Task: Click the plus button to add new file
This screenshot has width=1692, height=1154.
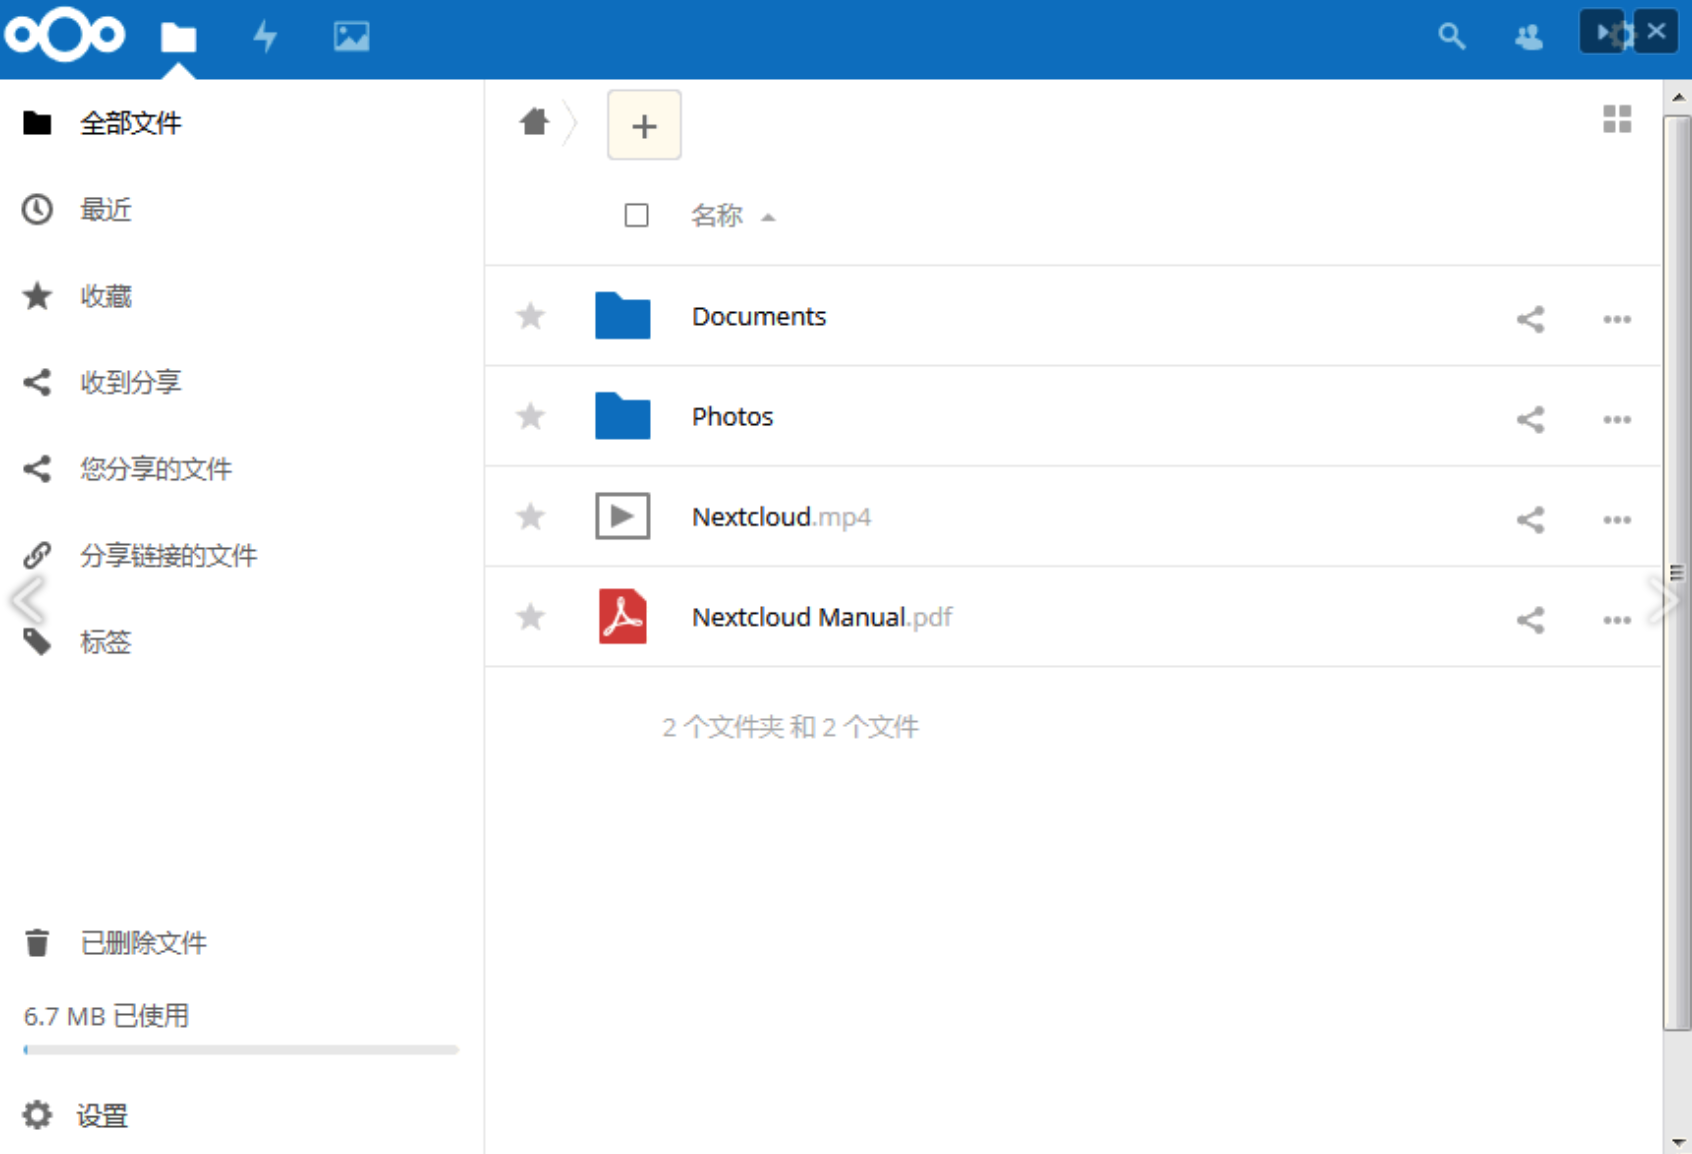Action: coord(644,125)
